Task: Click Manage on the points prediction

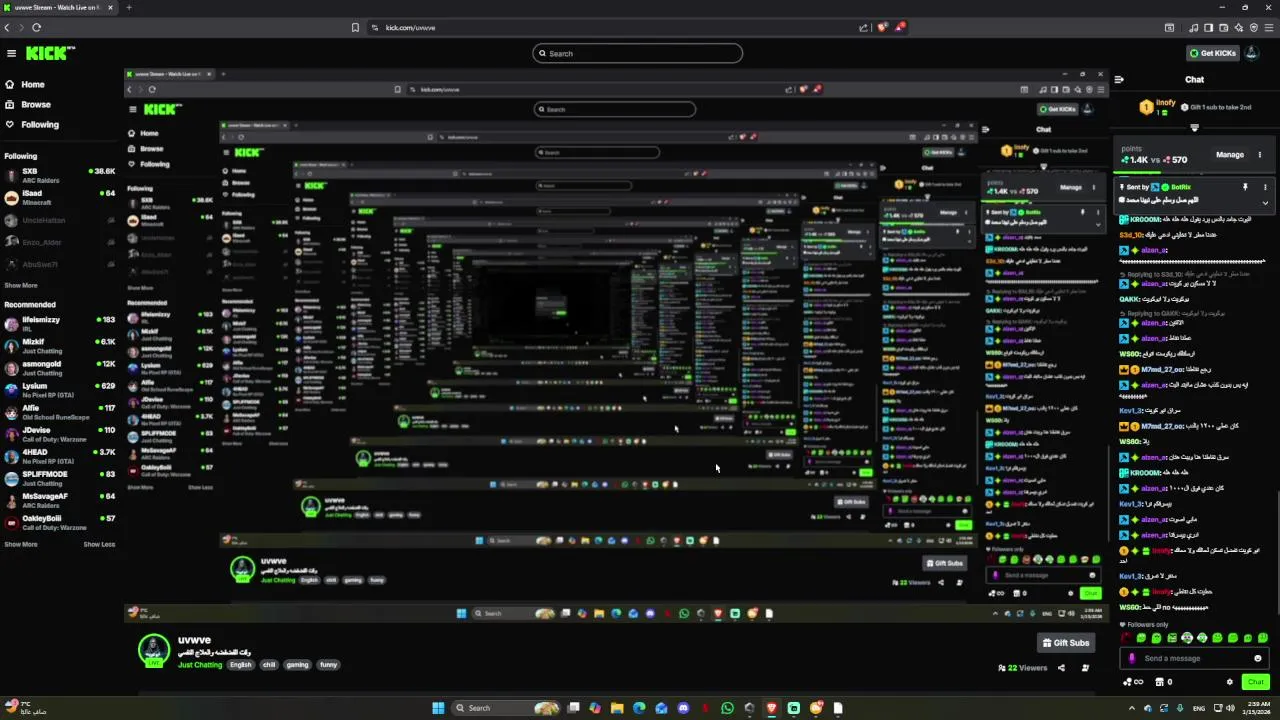Action: click(x=1230, y=155)
